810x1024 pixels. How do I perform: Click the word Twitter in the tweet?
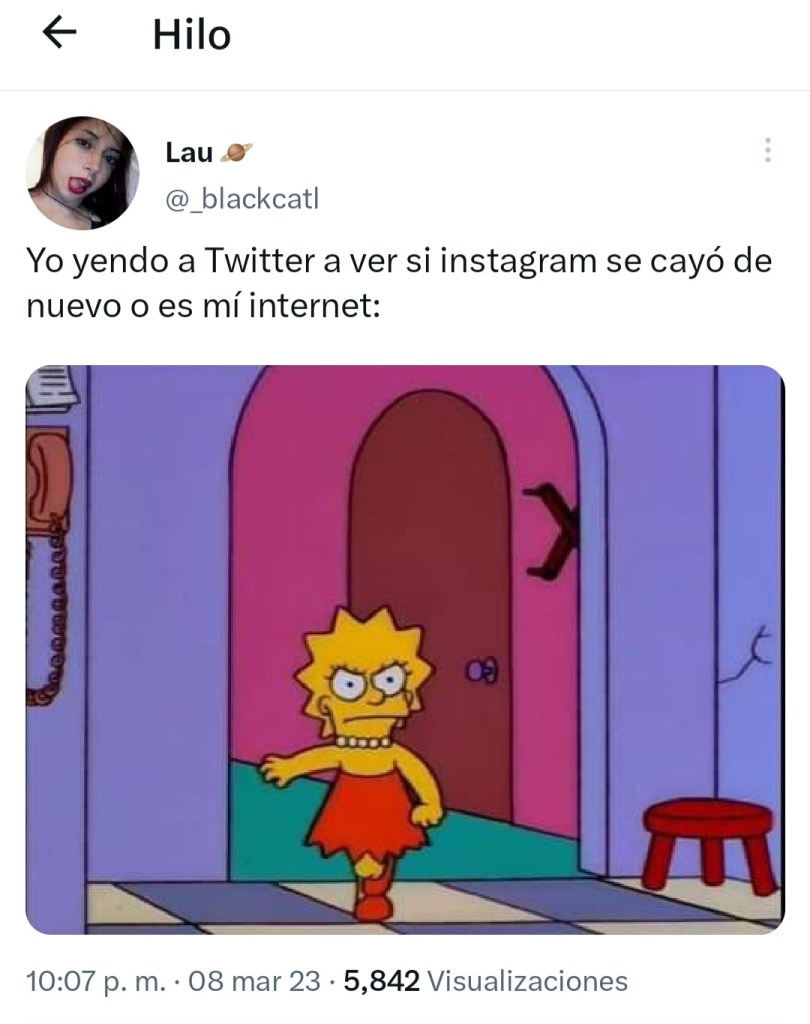[259, 261]
